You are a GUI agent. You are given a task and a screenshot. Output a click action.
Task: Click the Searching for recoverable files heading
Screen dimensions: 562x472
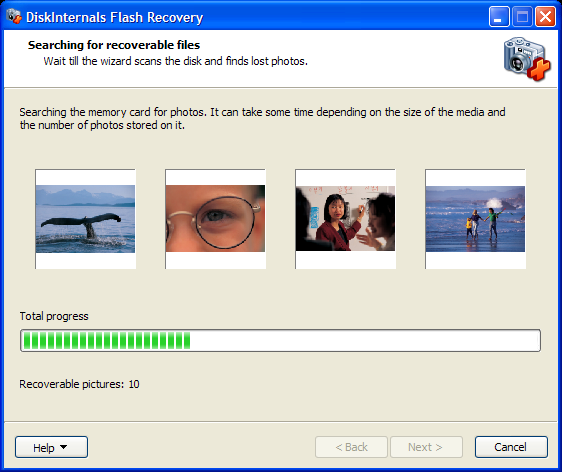tap(114, 45)
